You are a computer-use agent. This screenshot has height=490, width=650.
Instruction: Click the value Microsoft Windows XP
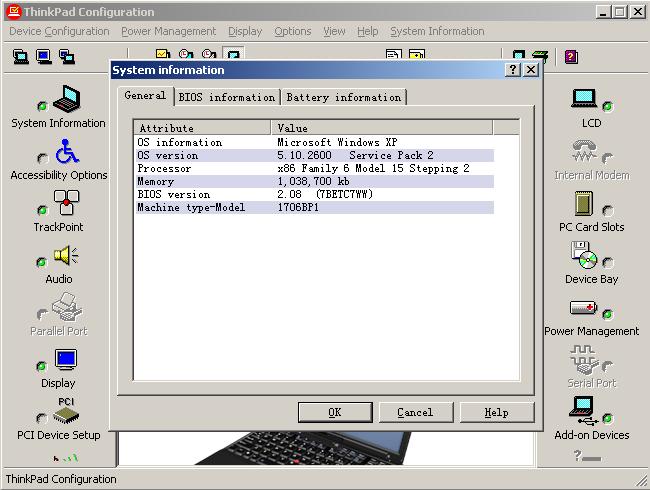337,142
